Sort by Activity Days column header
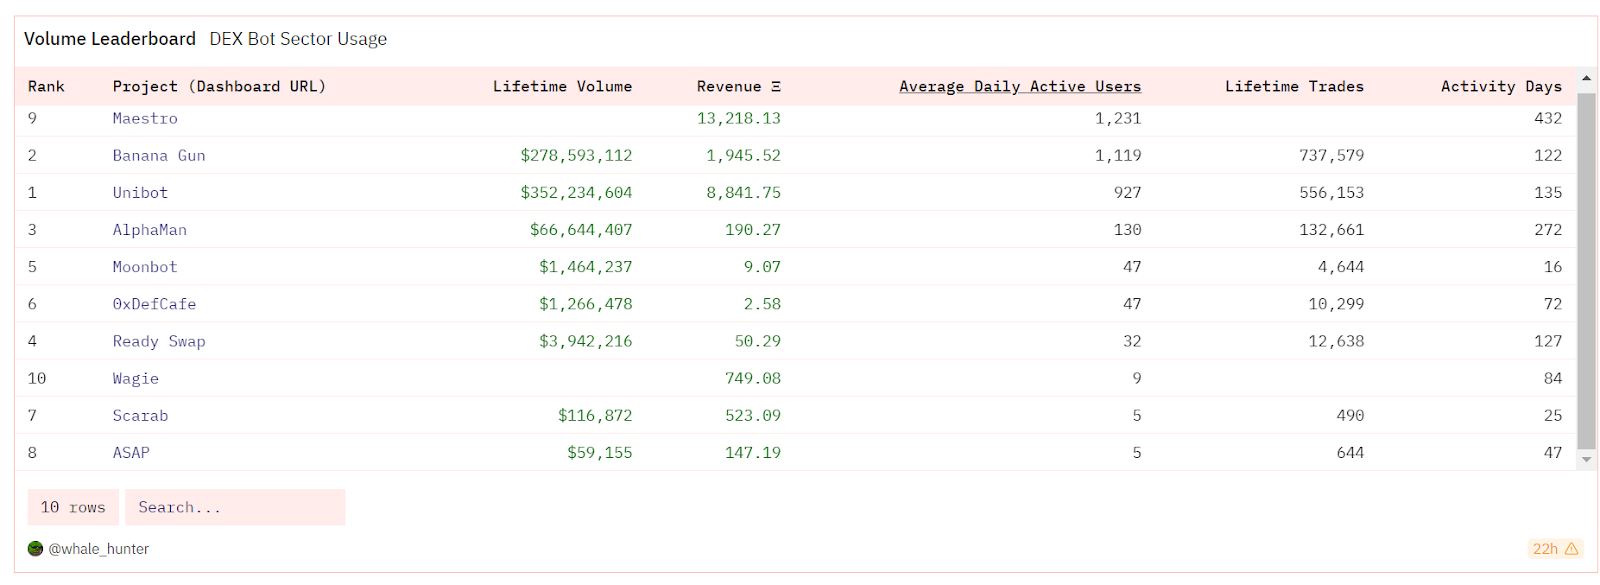 [x=1501, y=86]
